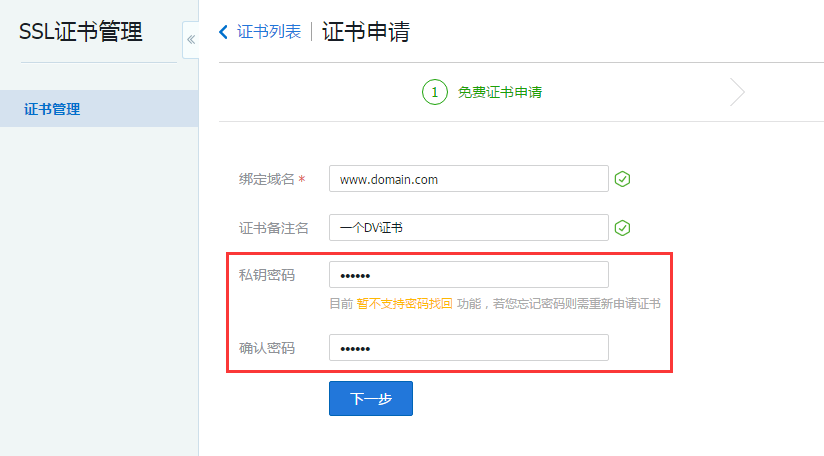The height and width of the screenshot is (456, 824).
Task: Click the SSL证书管理 sidebar title
Action: (81, 32)
